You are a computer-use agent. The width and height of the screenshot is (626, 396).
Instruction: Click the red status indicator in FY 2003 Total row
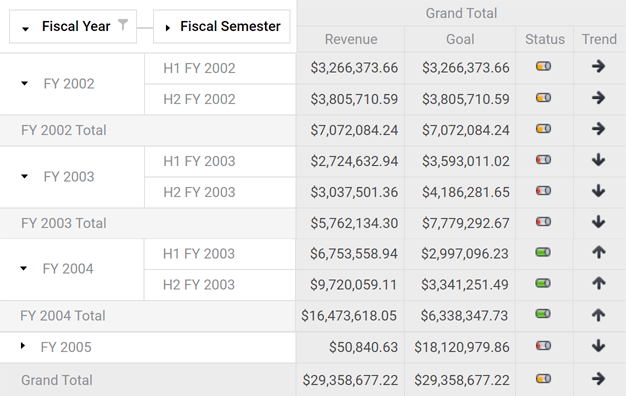(x=543, y=222)
